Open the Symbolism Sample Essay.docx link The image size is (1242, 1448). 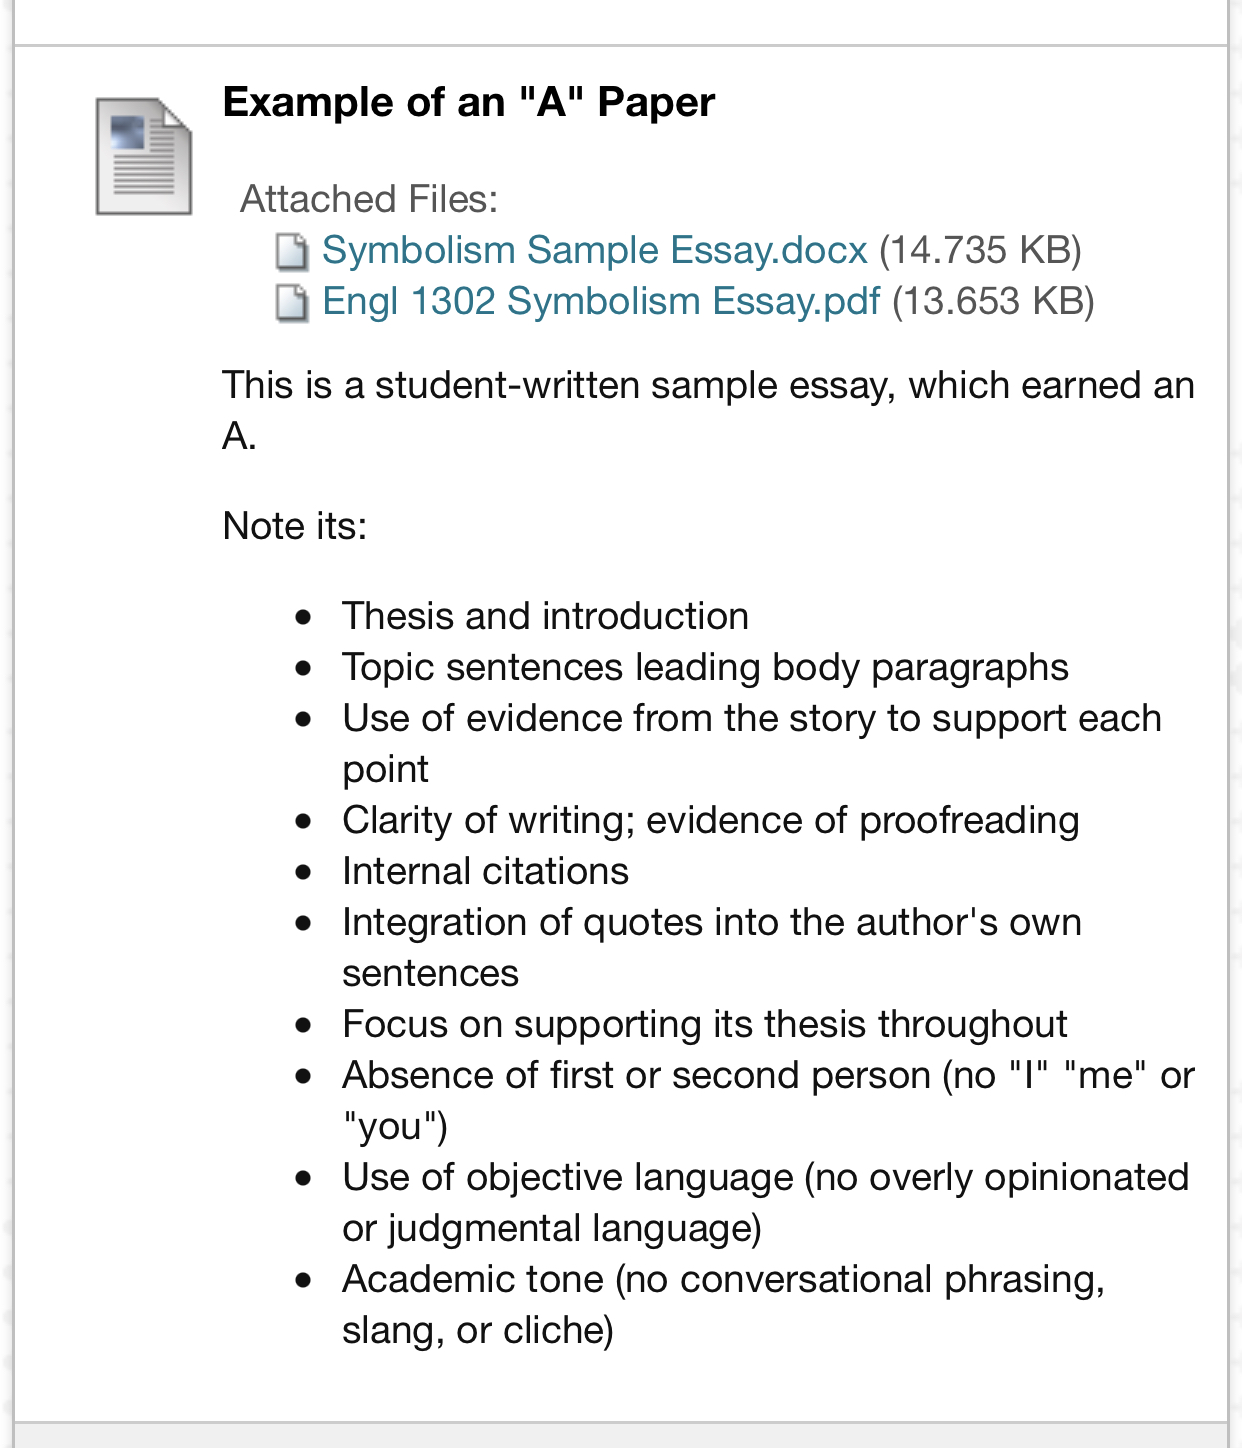pyautogui.click(x=594, y=250)
